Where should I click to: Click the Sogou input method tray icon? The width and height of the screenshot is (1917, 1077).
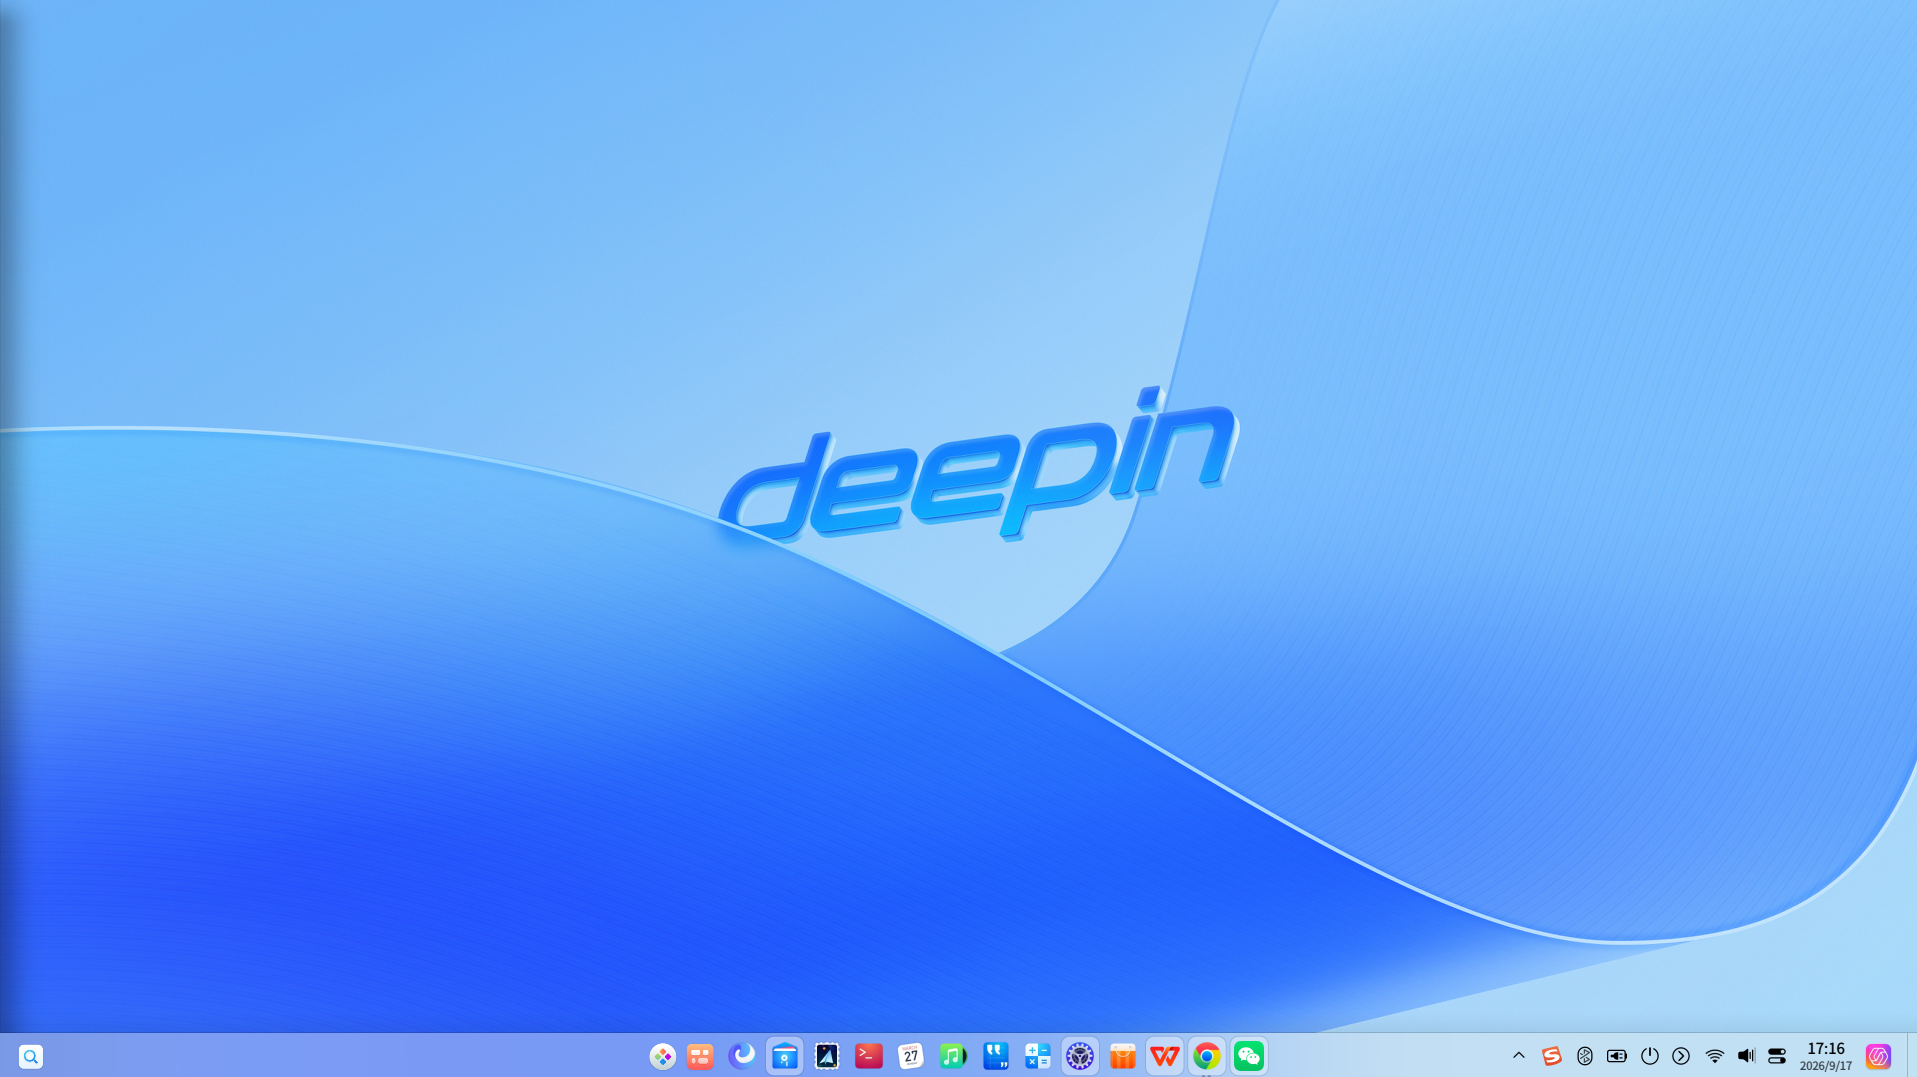tap(1552, 1056)
